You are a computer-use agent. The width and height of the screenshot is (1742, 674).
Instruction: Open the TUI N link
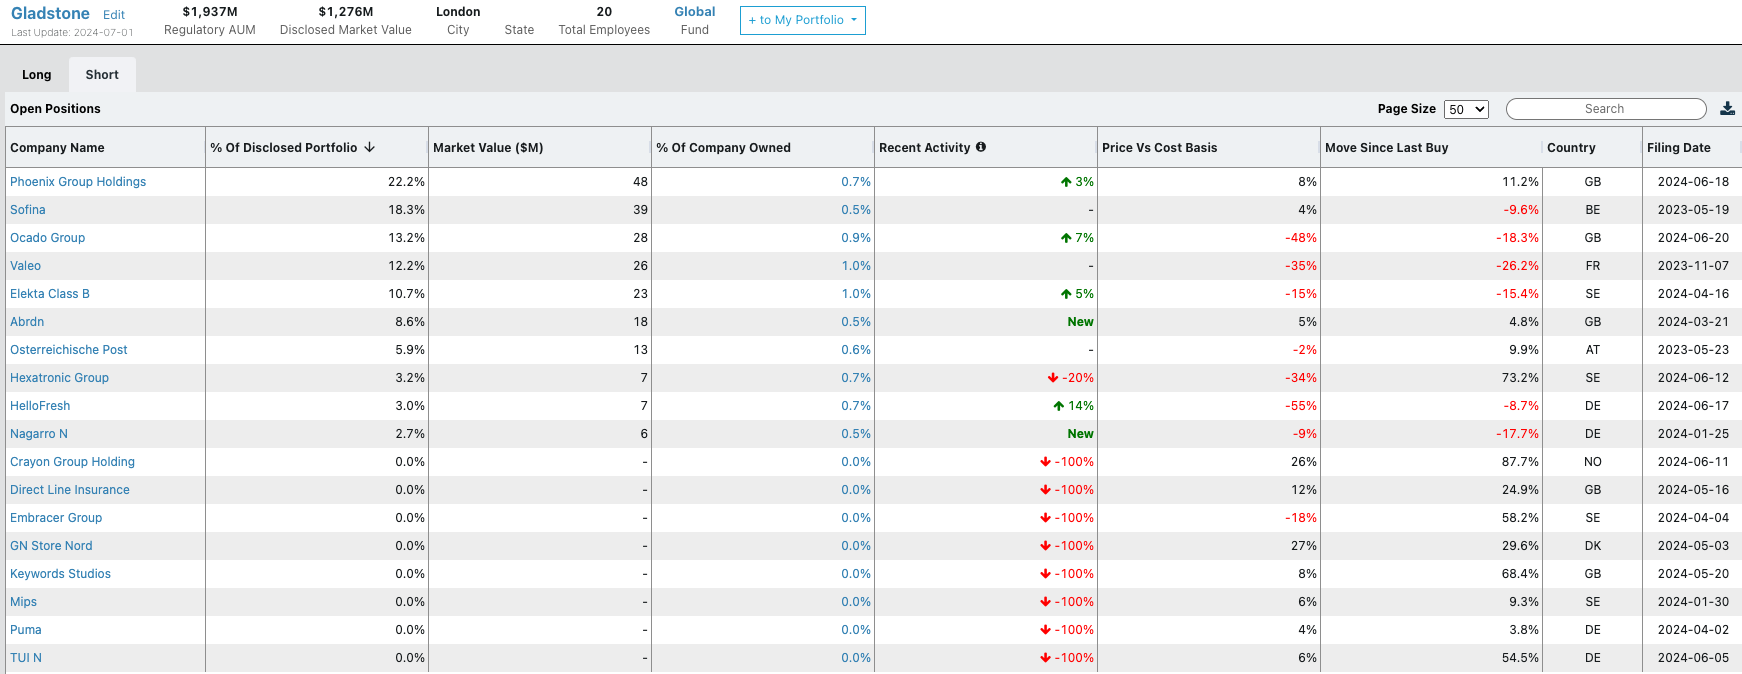(26, 658)
